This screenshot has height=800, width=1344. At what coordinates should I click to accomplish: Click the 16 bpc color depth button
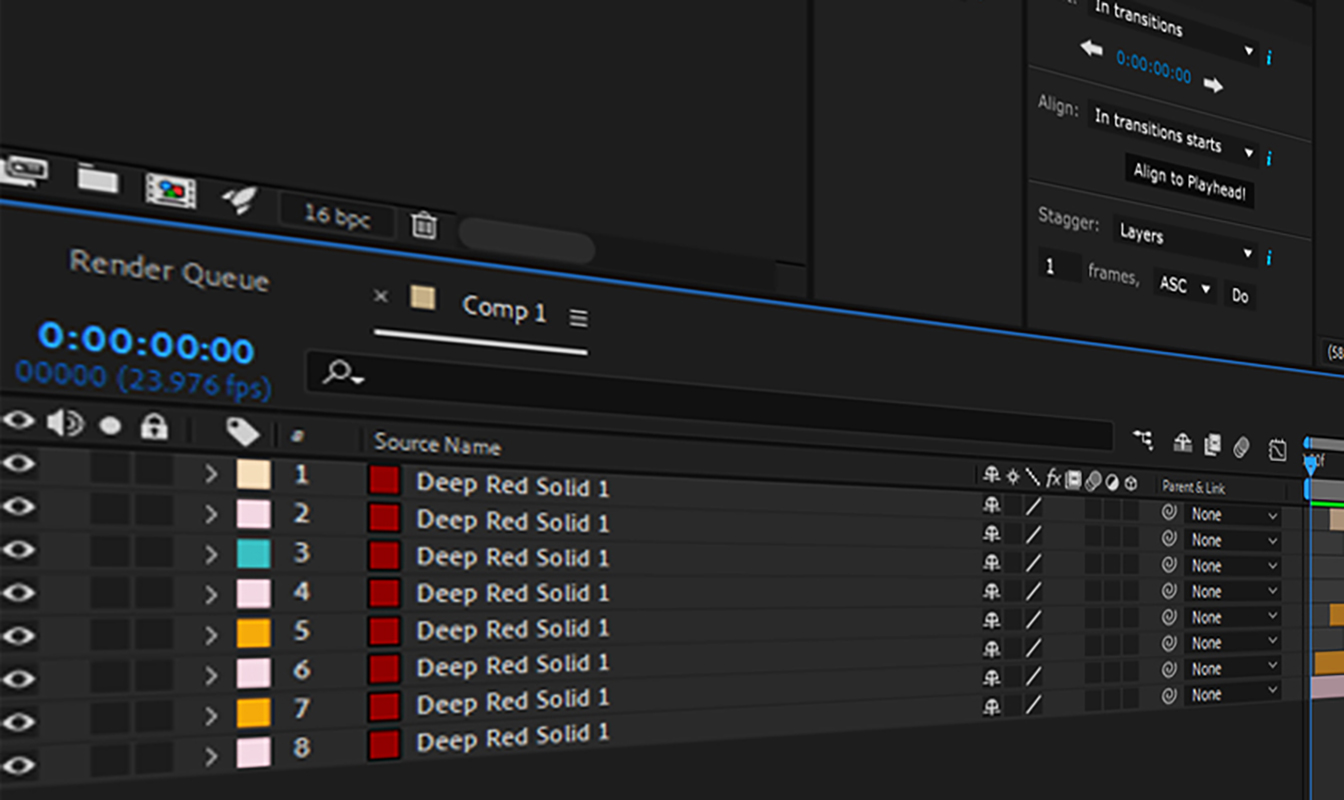[338, 215]
